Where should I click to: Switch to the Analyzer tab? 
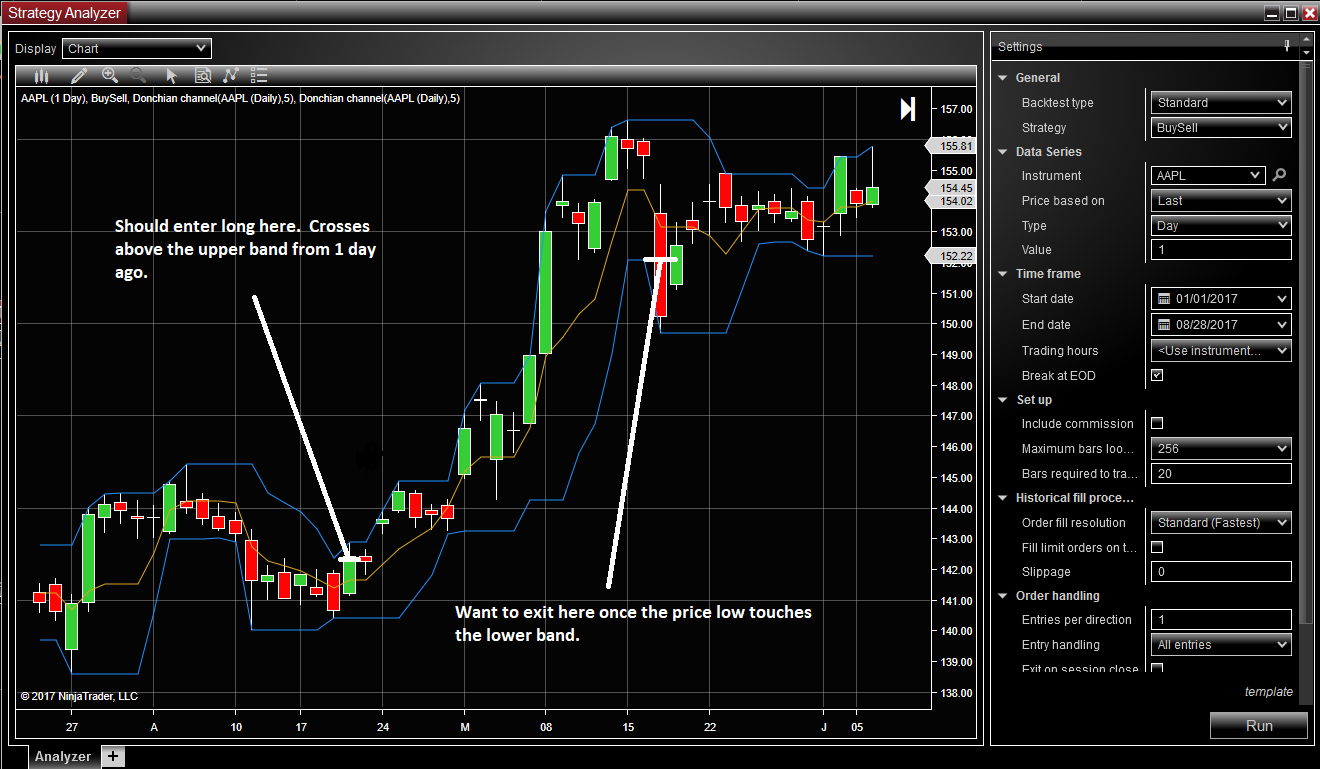[62, 757]
